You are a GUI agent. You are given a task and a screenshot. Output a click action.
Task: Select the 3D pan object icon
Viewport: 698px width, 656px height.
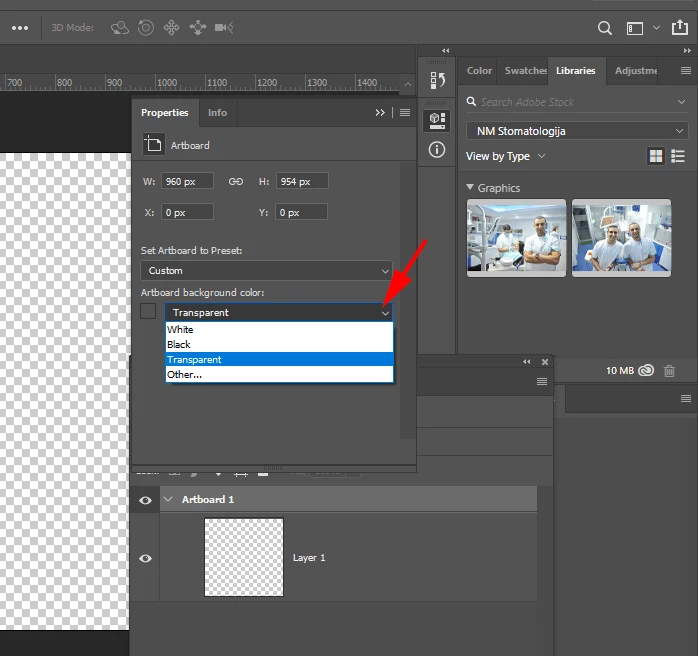pos(171,28)
